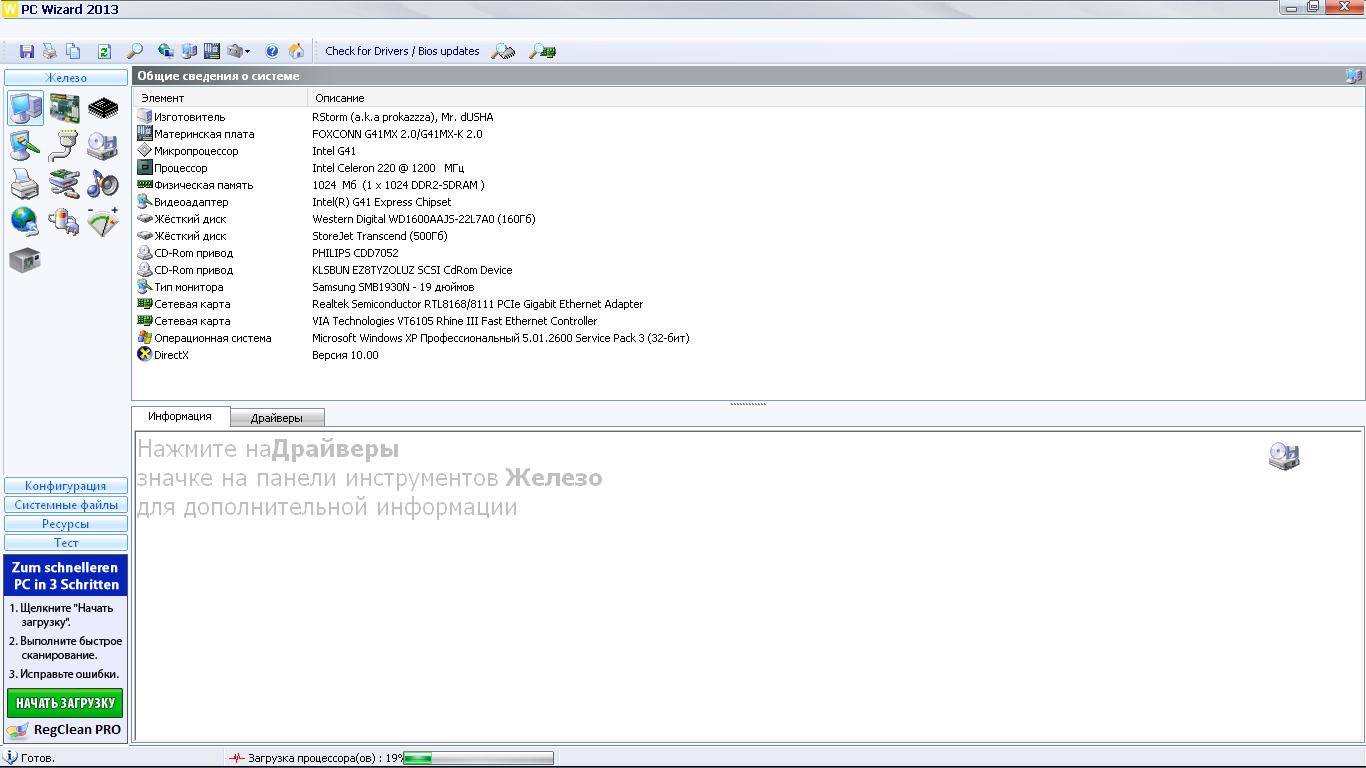Click the green НАЧАТЬ ЗАГРУЗКУ button
The height and width of the screenshot is (768, 1366).
click(x=65, y=703)
